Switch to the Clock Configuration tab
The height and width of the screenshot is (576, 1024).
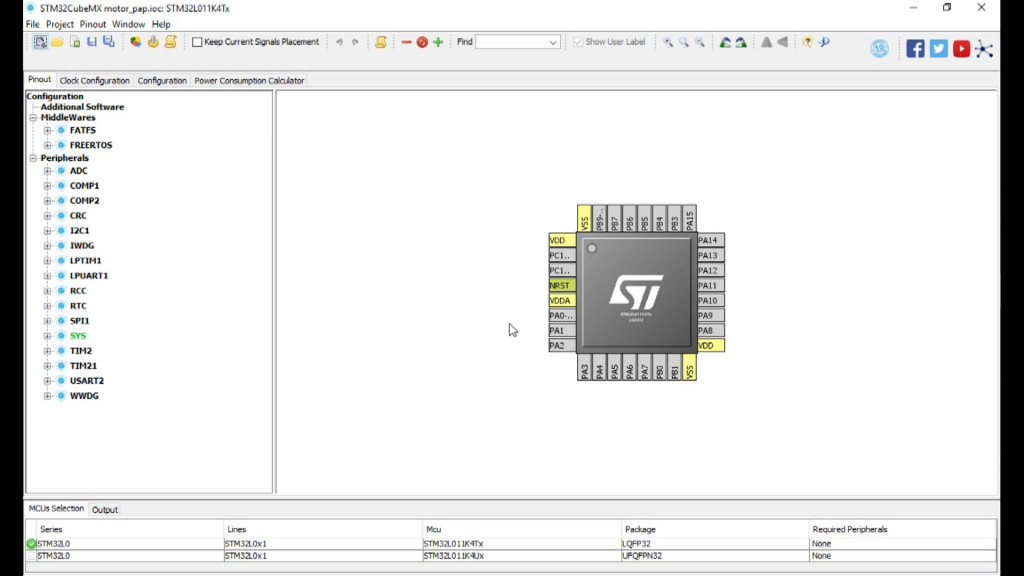tap(94, 80)
